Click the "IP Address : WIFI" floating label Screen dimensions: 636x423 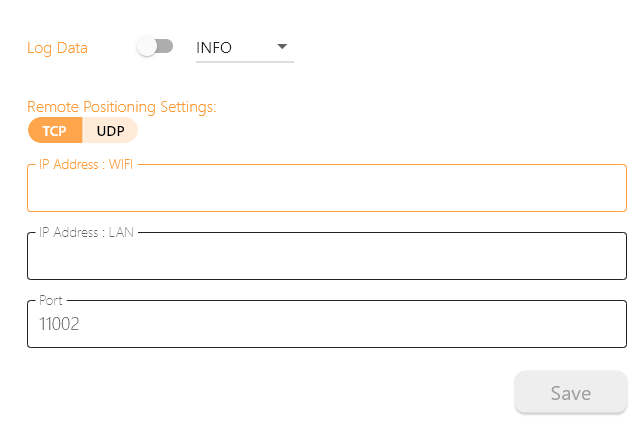pos(86,164)
